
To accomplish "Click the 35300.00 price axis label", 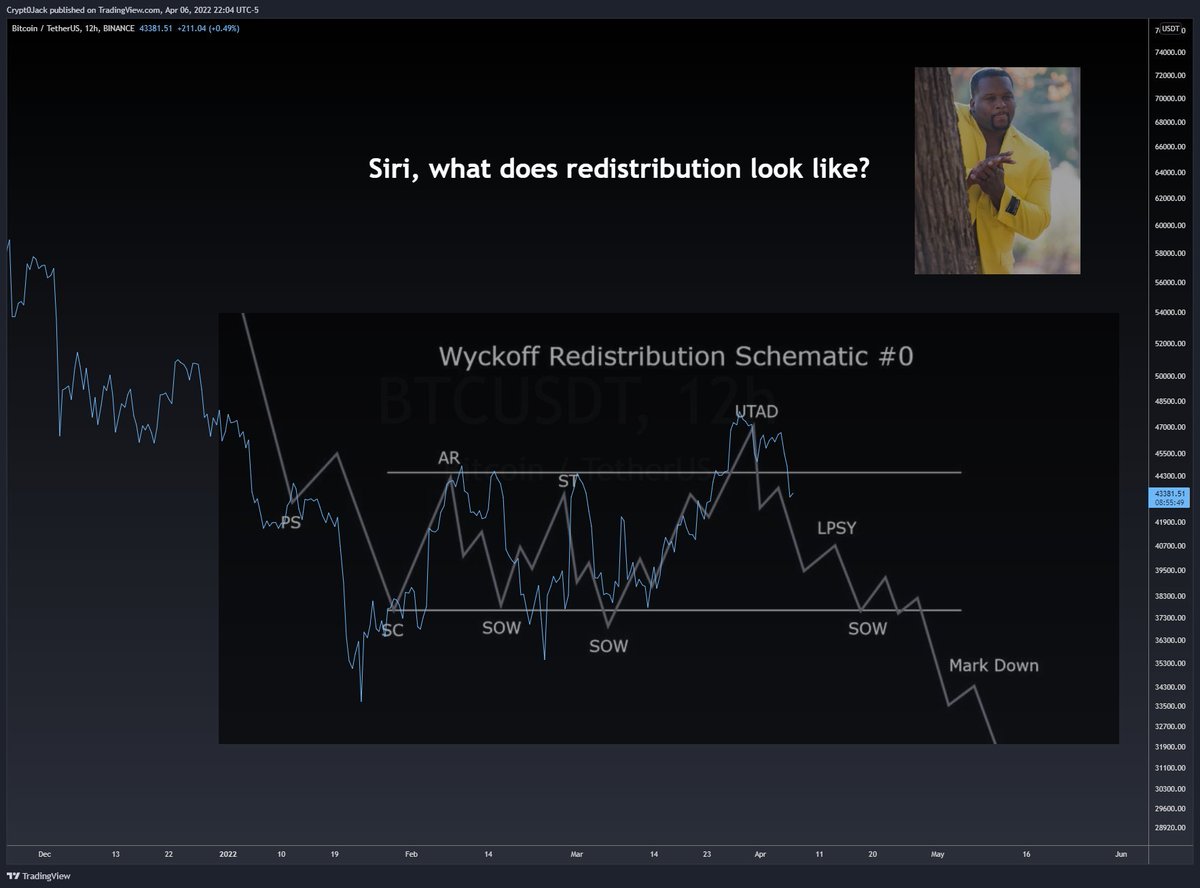I will click(x=1170, y=663).
